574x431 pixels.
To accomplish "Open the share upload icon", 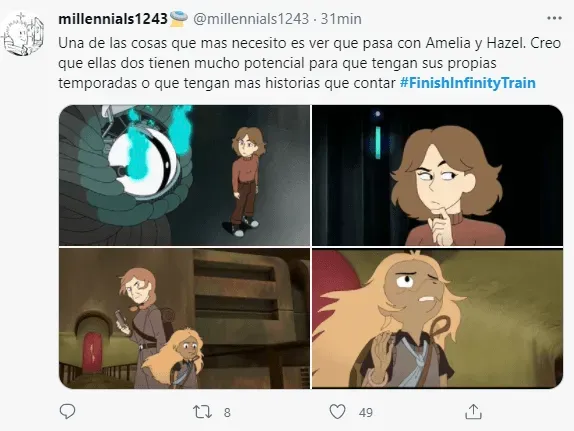I will click(473, 412).
